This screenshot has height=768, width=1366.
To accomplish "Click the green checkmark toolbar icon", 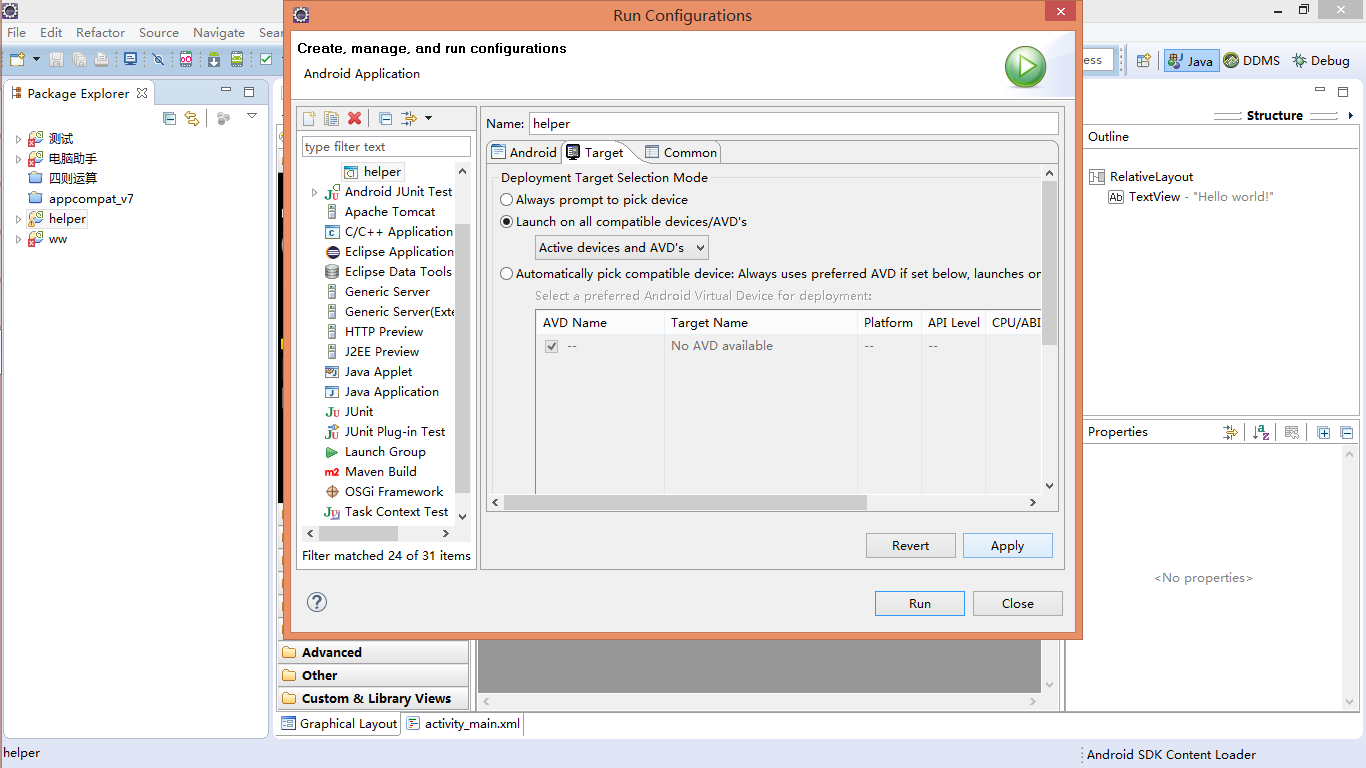I will pos(266,60).
